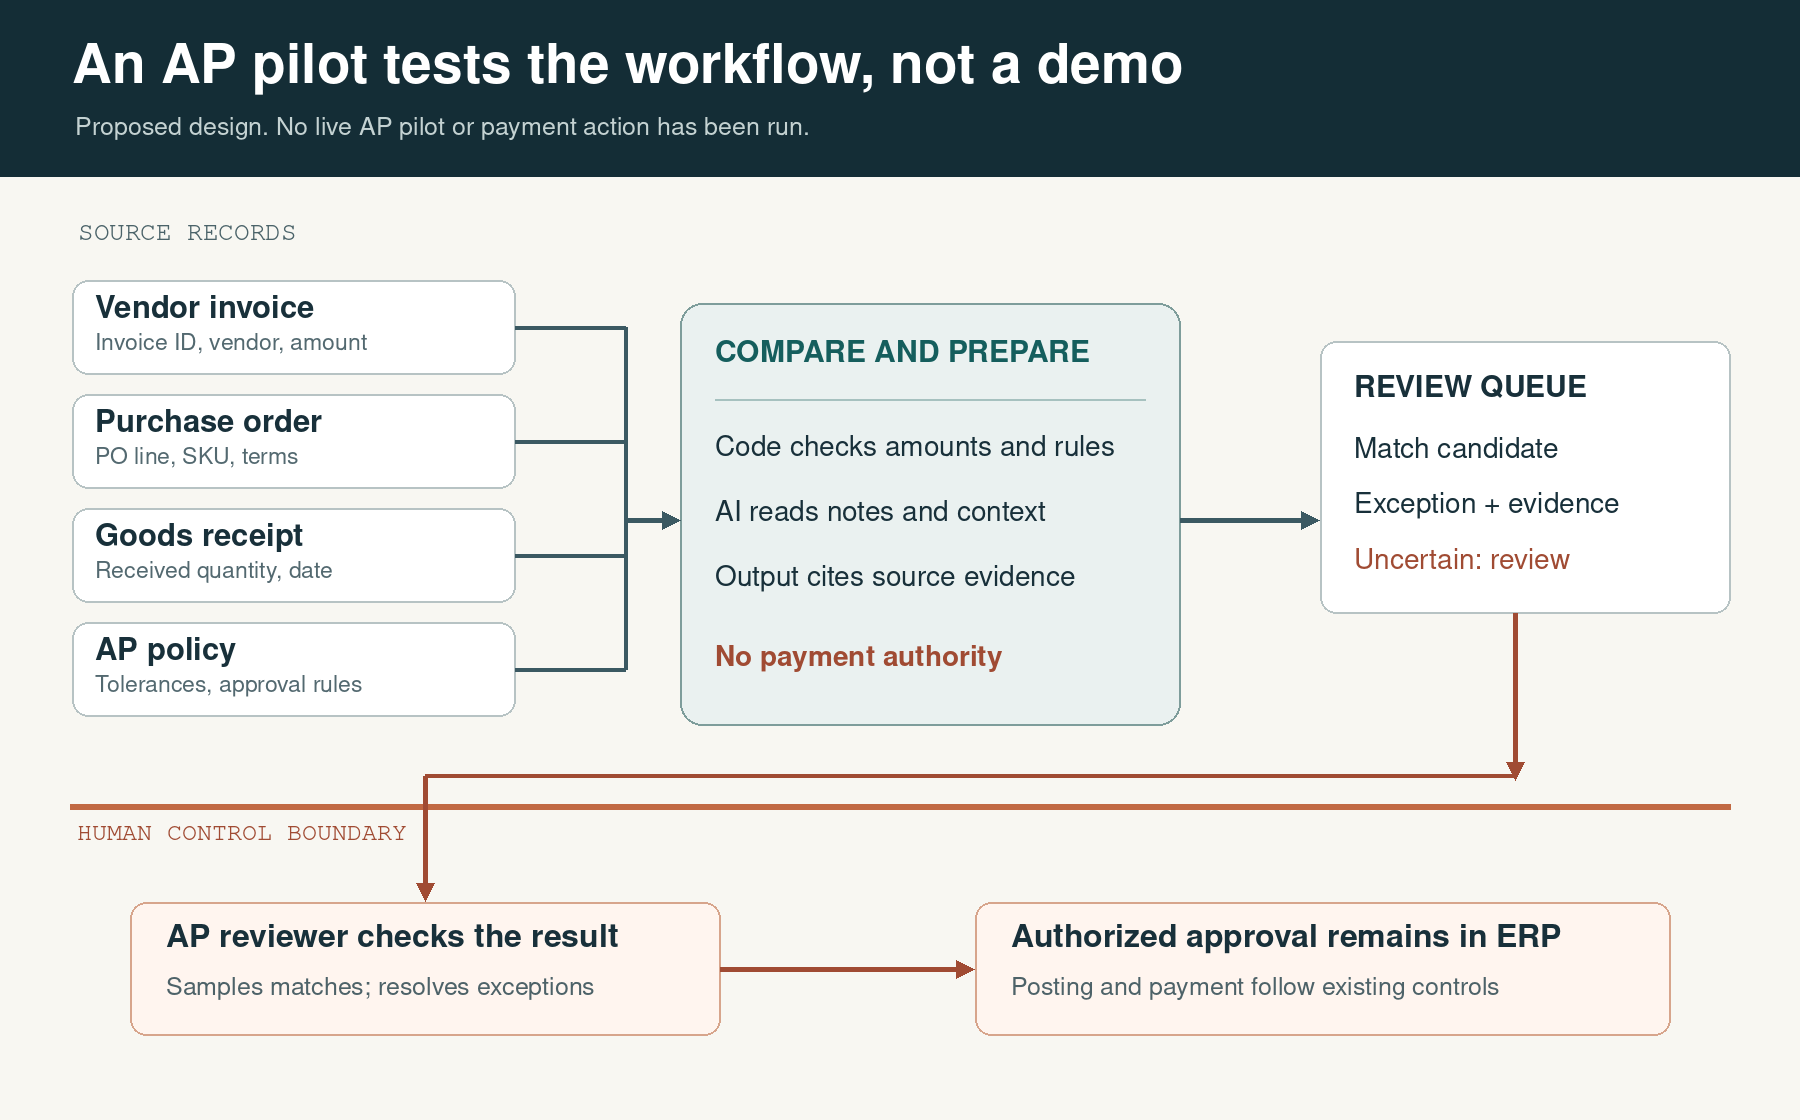This screenshot has width=1800, height=1120.
Task: Click 'PO line, SKU, terms' text
Action: tap(196, 456)
